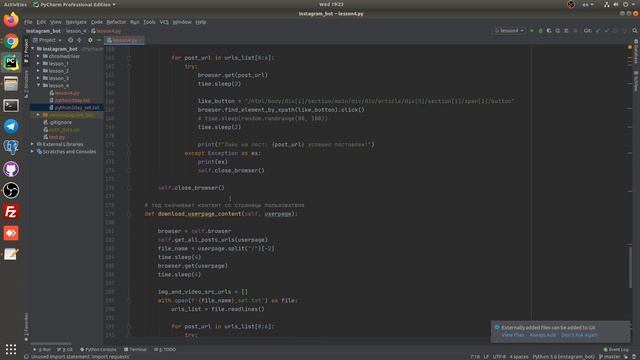Select .gitignore file in the tree

point(58,122)
